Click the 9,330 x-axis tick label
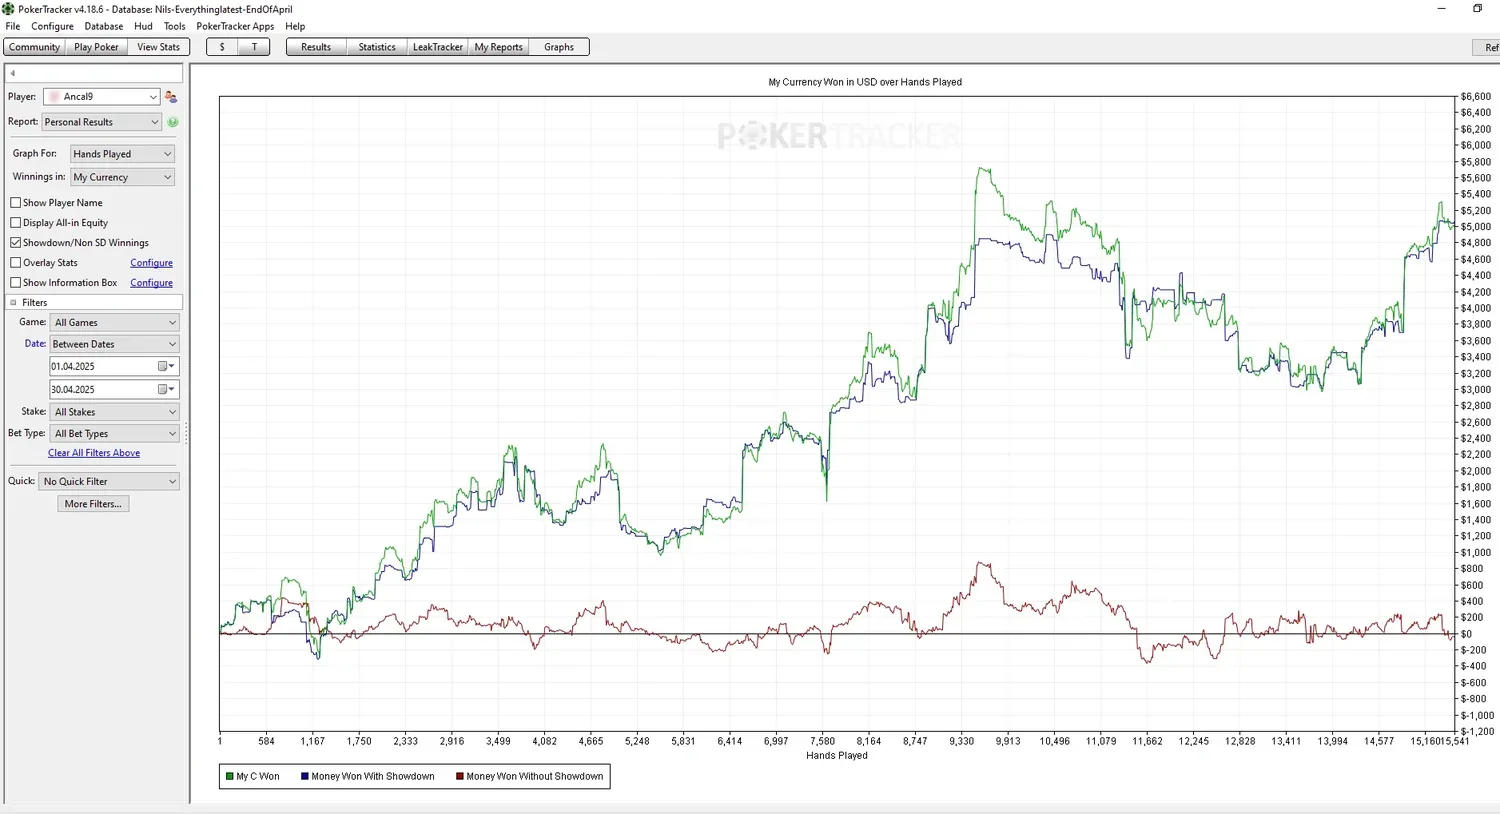The height and width of the screenshot is (814, 1500). (x=961, y=741)
